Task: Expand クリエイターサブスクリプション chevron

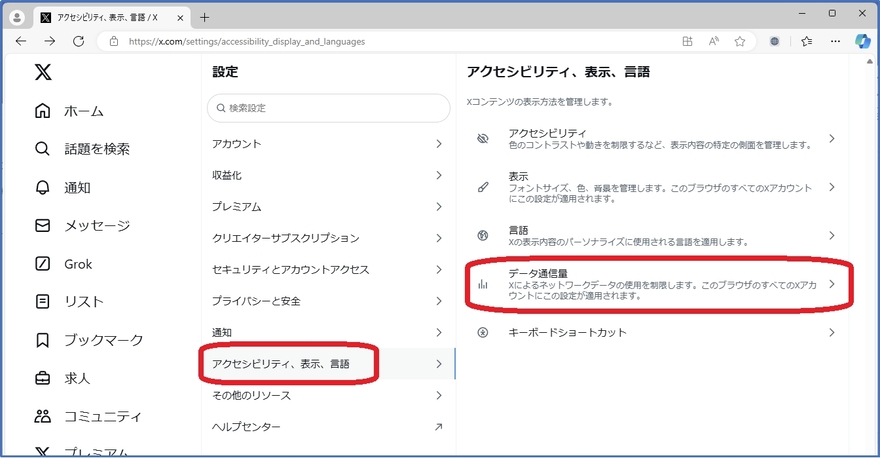Action: pos(439,238)
